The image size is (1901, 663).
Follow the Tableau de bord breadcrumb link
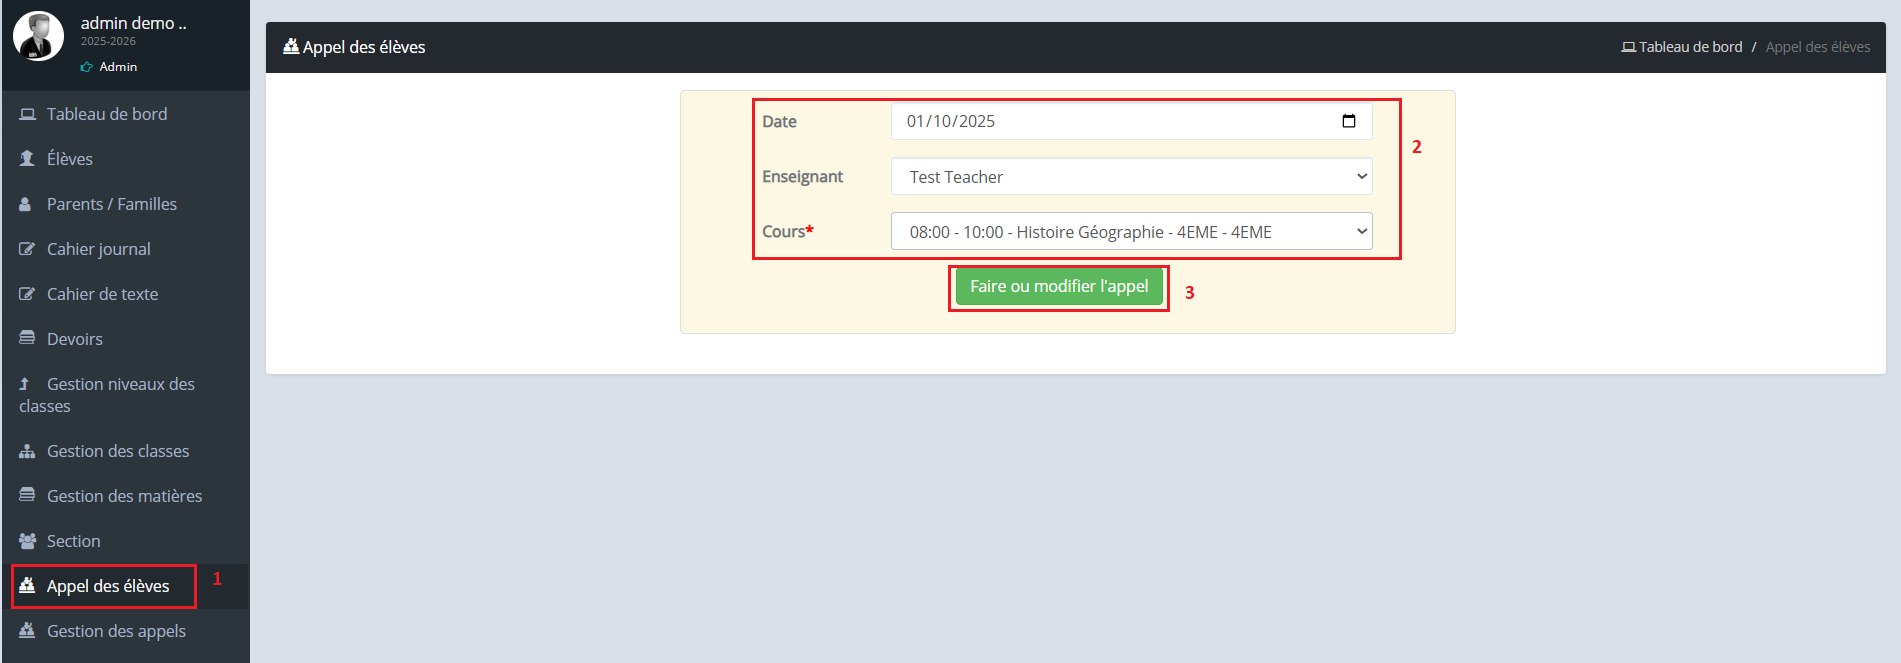[x=1689, y=47]
